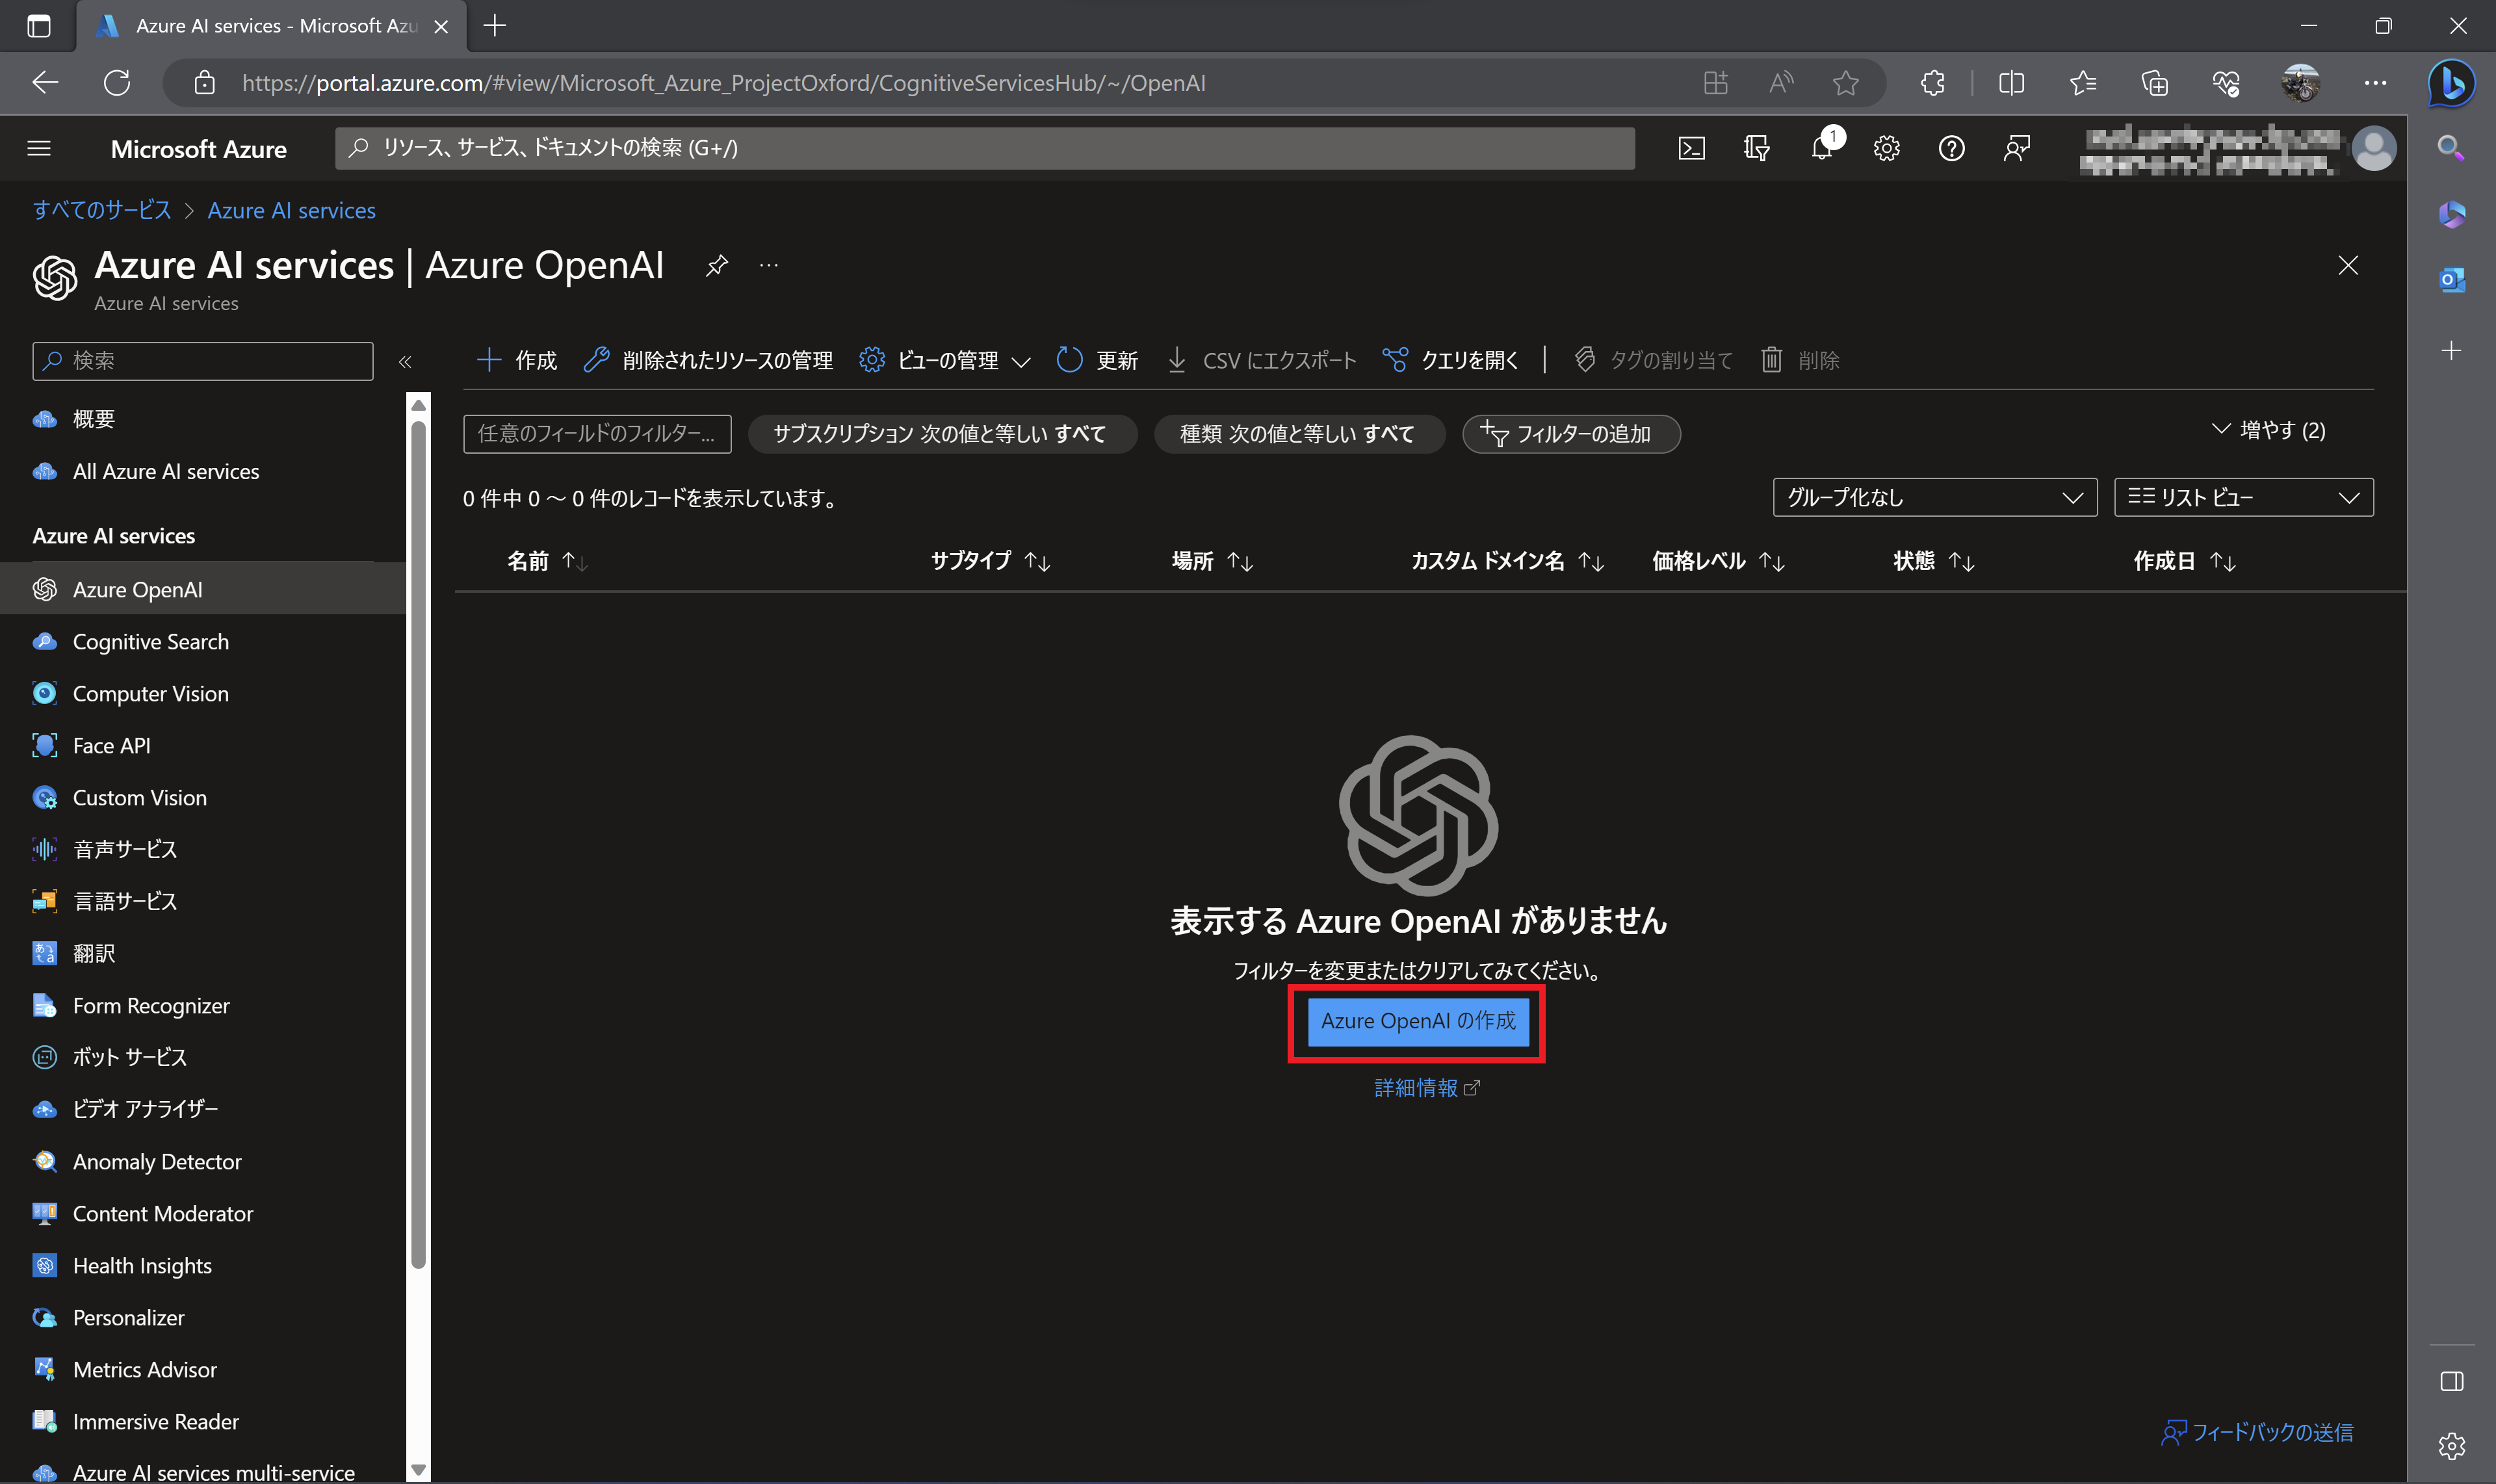Select Face API menu item

203,745
